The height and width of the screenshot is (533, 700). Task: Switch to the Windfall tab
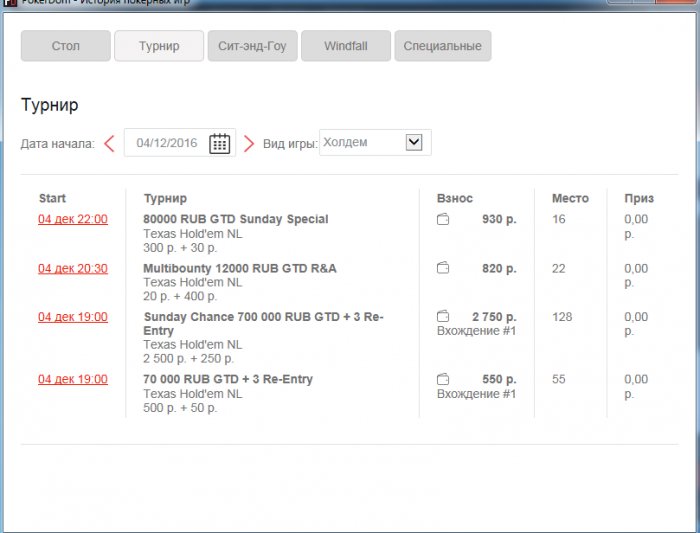[346, 46]
